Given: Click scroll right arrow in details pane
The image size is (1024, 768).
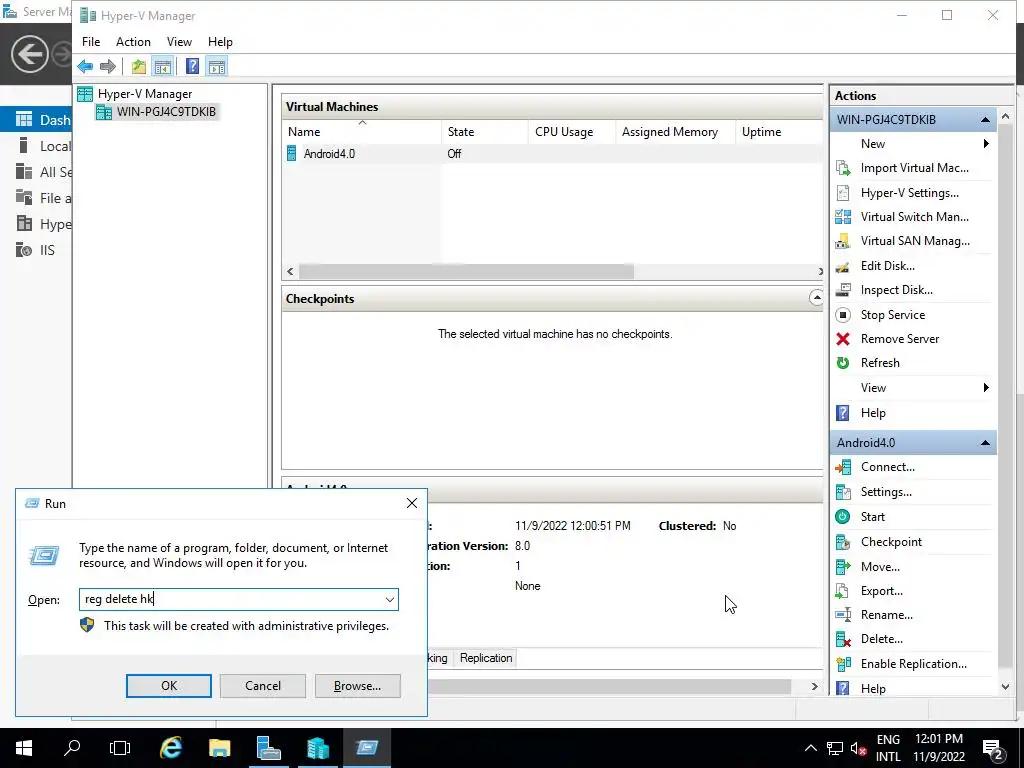Looking at the screenshot, I should click(x=814, y=686).
